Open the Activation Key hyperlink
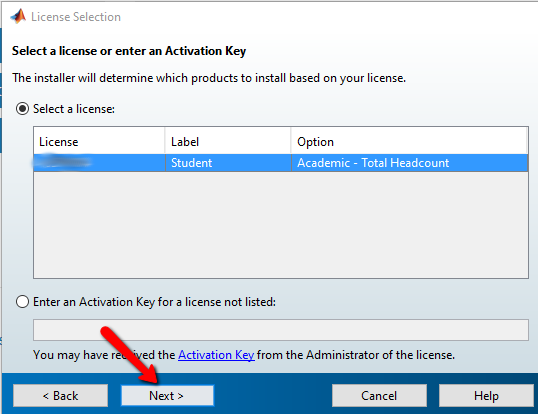This screenshot has width=538, height=414. click(x=216, y=355)
